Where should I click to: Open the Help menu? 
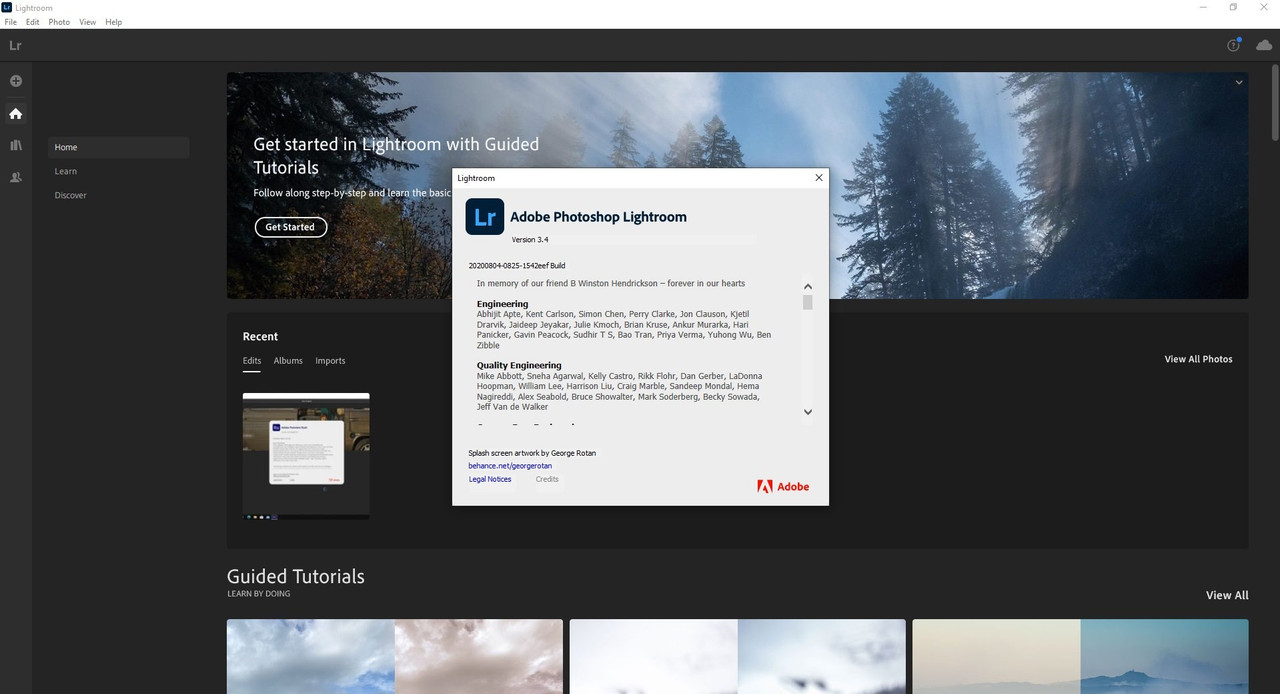(113, 22)
